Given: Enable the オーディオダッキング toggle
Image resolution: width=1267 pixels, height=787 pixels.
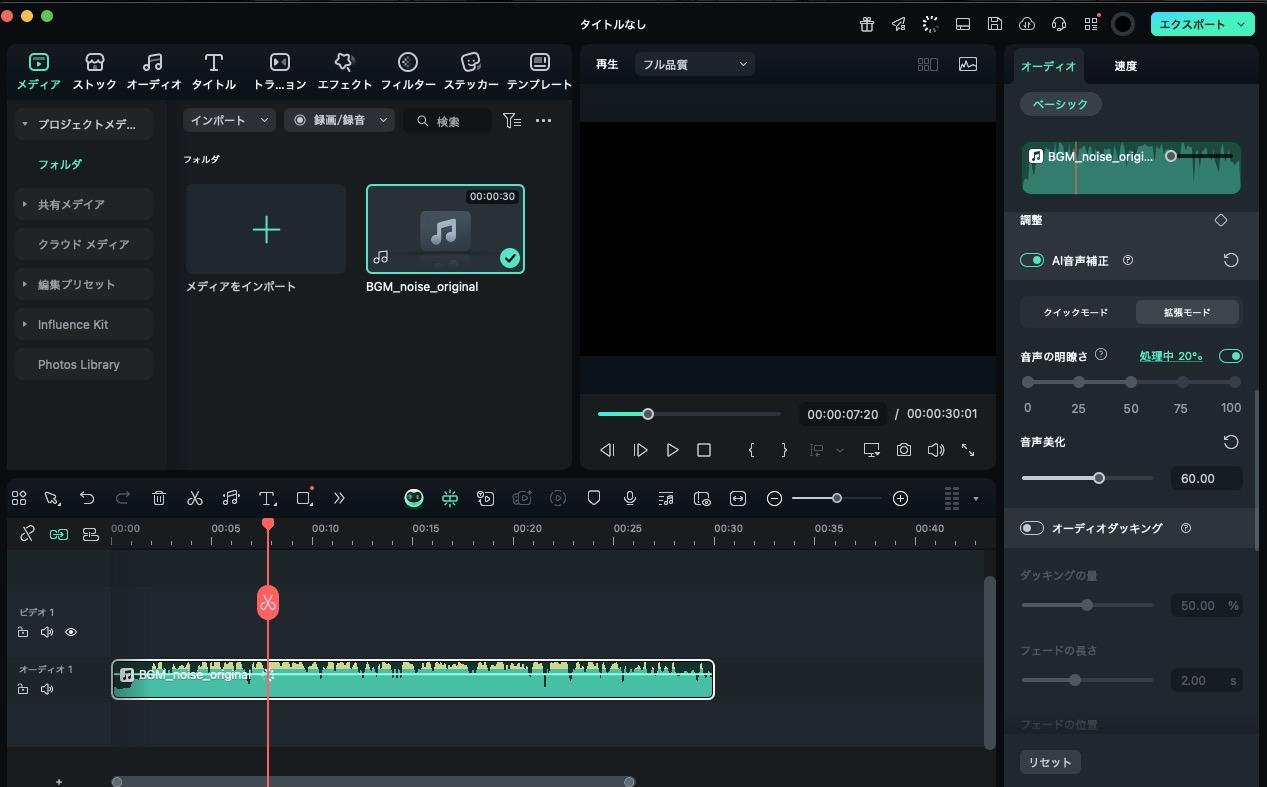Looking at the screenshot, I should [1031, 528].
